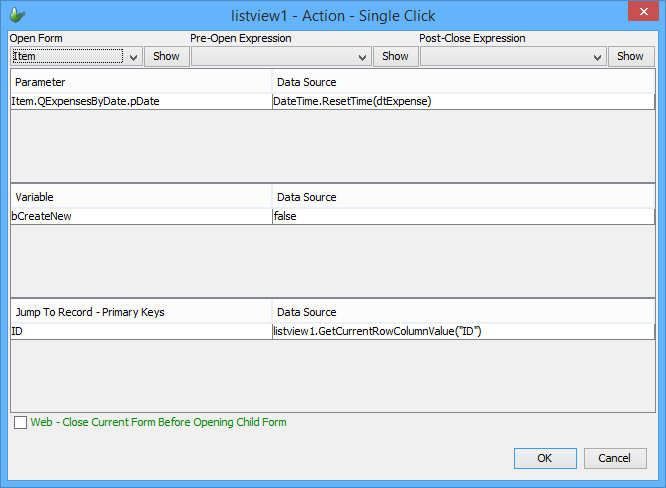Expand the Open Form dropdown

(134, 57)
